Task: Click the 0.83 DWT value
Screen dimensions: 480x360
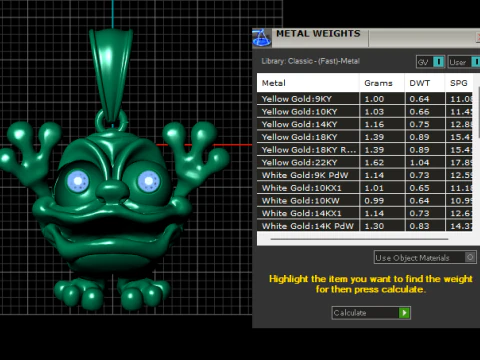Action: pos(419,226)
